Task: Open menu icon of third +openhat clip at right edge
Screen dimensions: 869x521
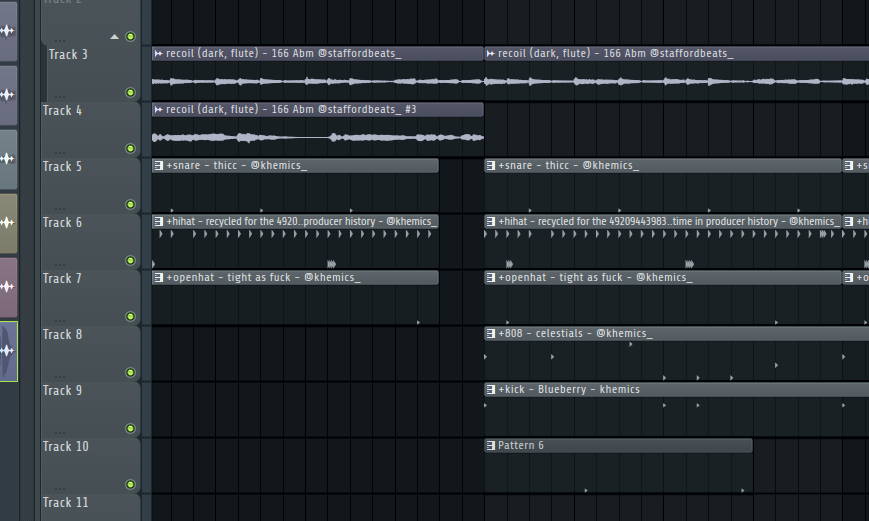Action: coord(848,277)
